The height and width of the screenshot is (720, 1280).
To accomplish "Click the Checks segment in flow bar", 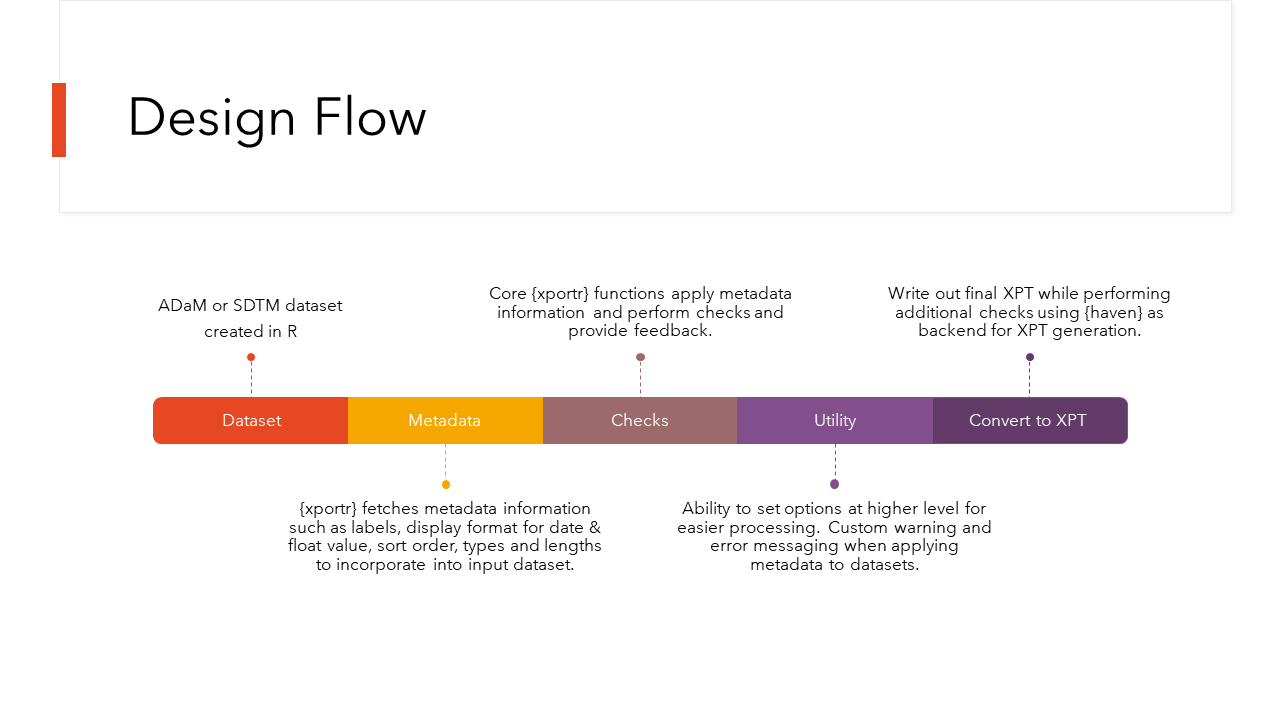I will click(x=640, y=420).
